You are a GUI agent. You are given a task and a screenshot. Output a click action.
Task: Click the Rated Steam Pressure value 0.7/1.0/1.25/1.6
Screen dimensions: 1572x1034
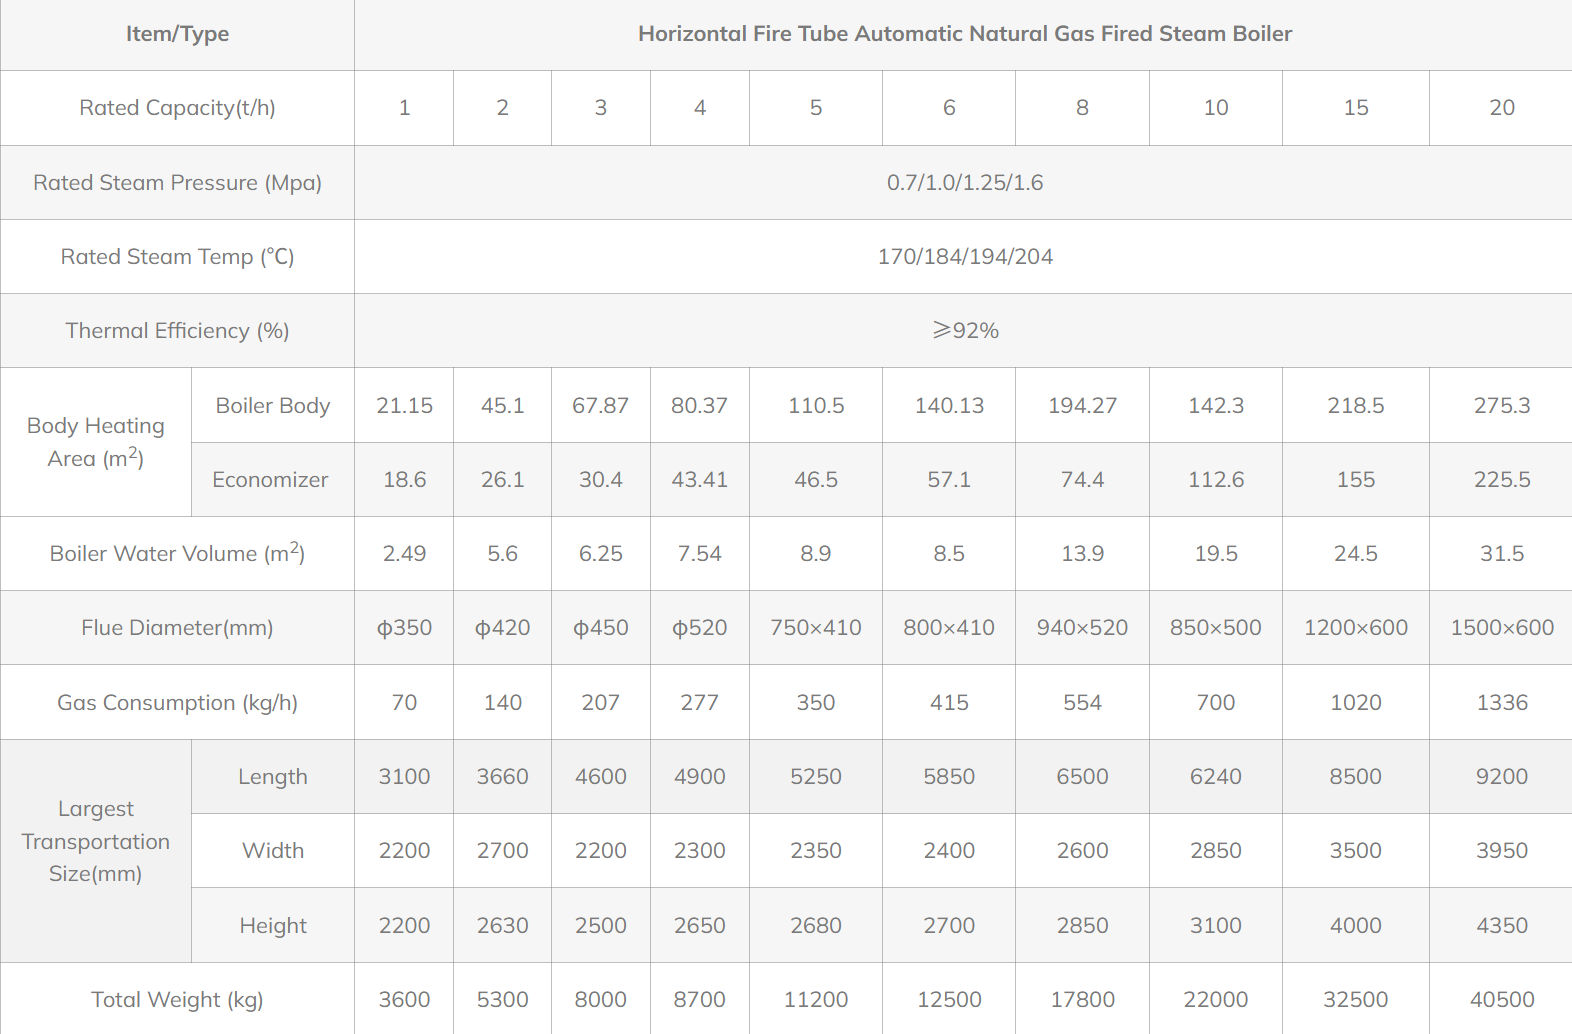[x=964, y=183]
